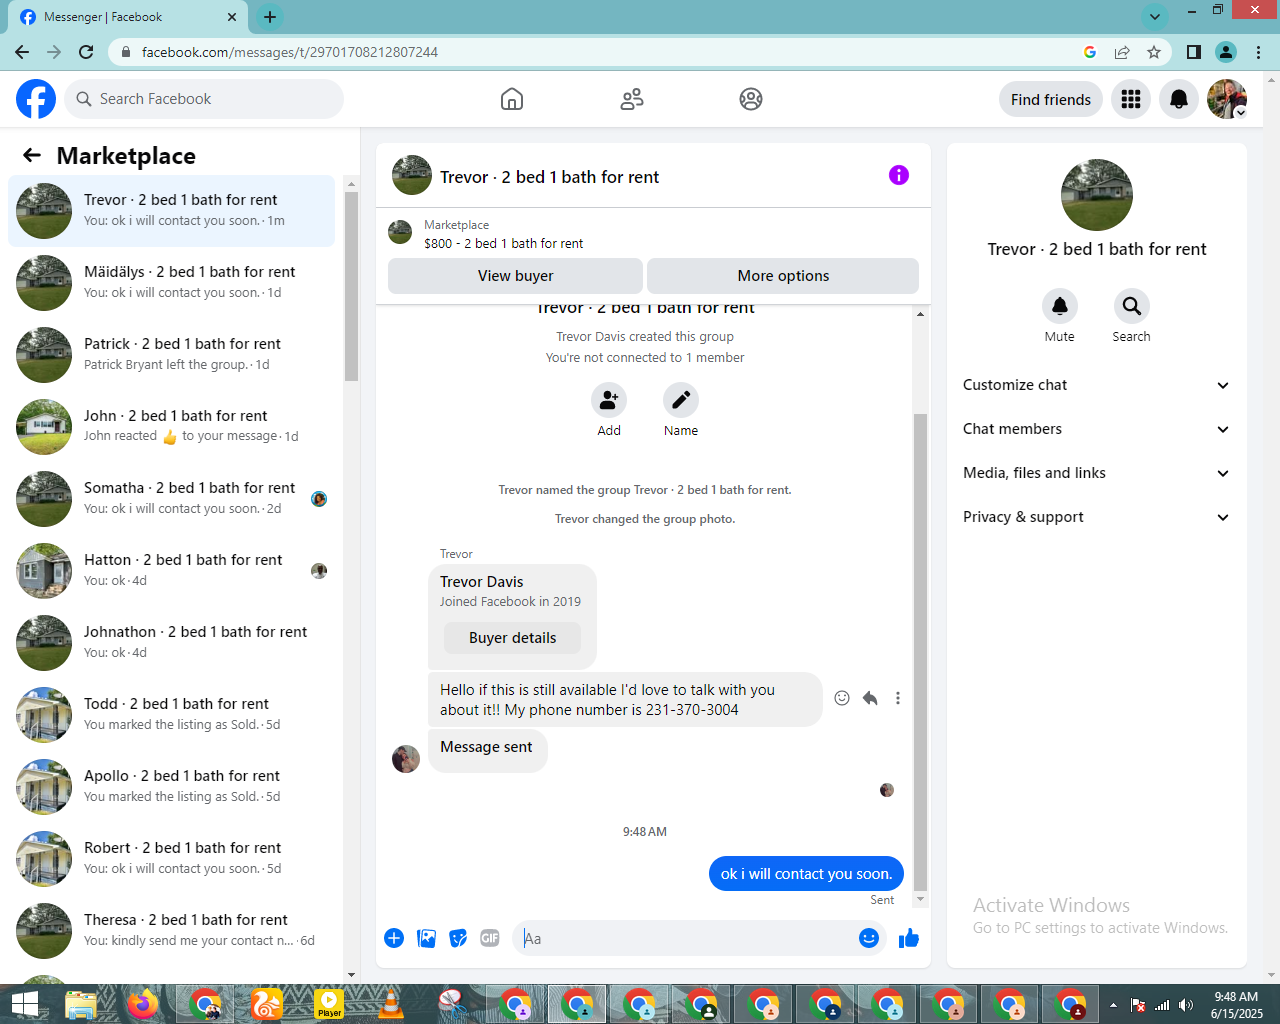
Task: Open VLC media player from the taskbar
Action: pyautogui.click(x=391, y=1004)
